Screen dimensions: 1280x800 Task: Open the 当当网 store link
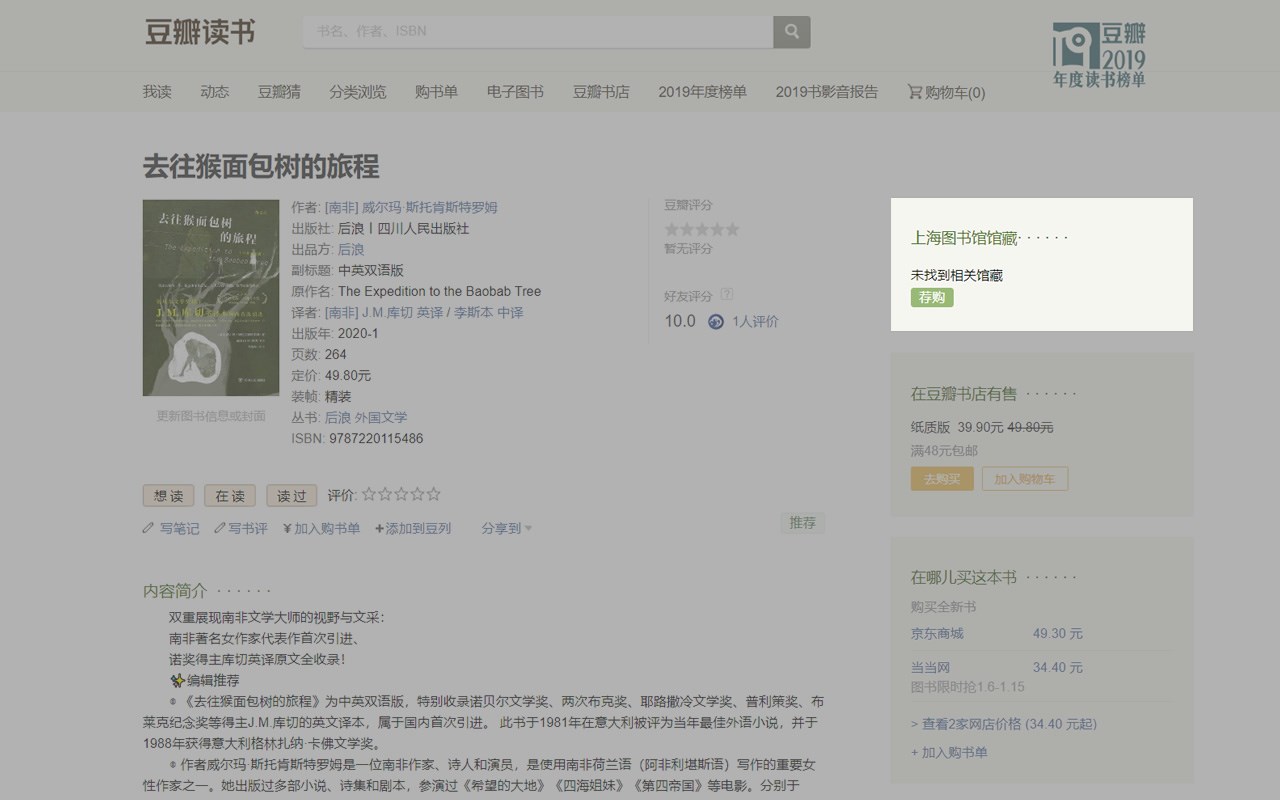click(930, 667)
